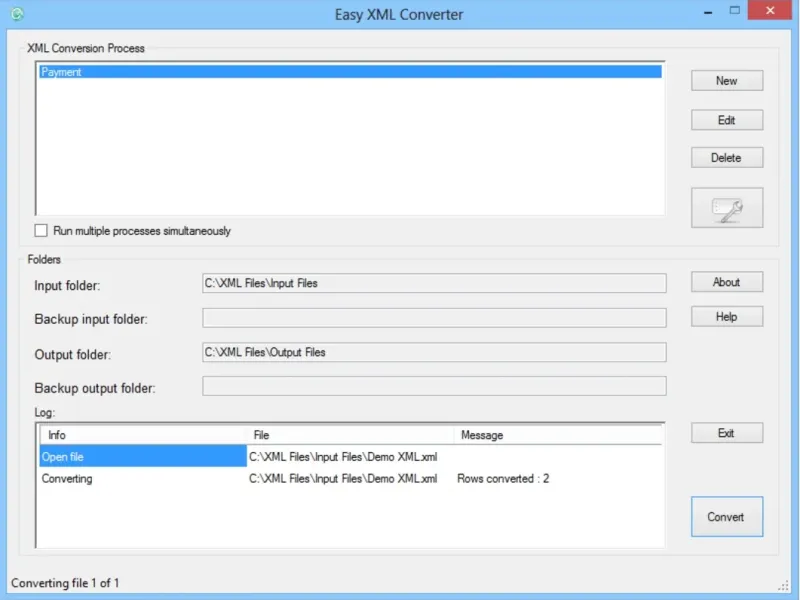Viewport: 800px width, 600px height.
Task: Edit the selected Payment process
Action: click(x=727, y=120)
